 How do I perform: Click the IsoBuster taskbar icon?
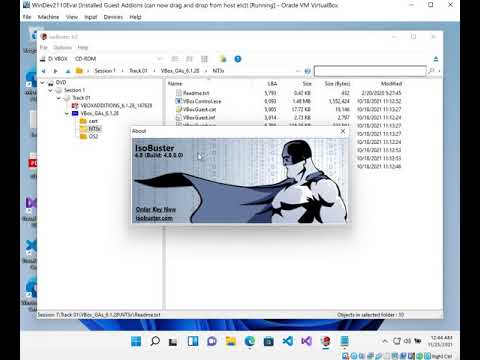click(x=326, y=341)
